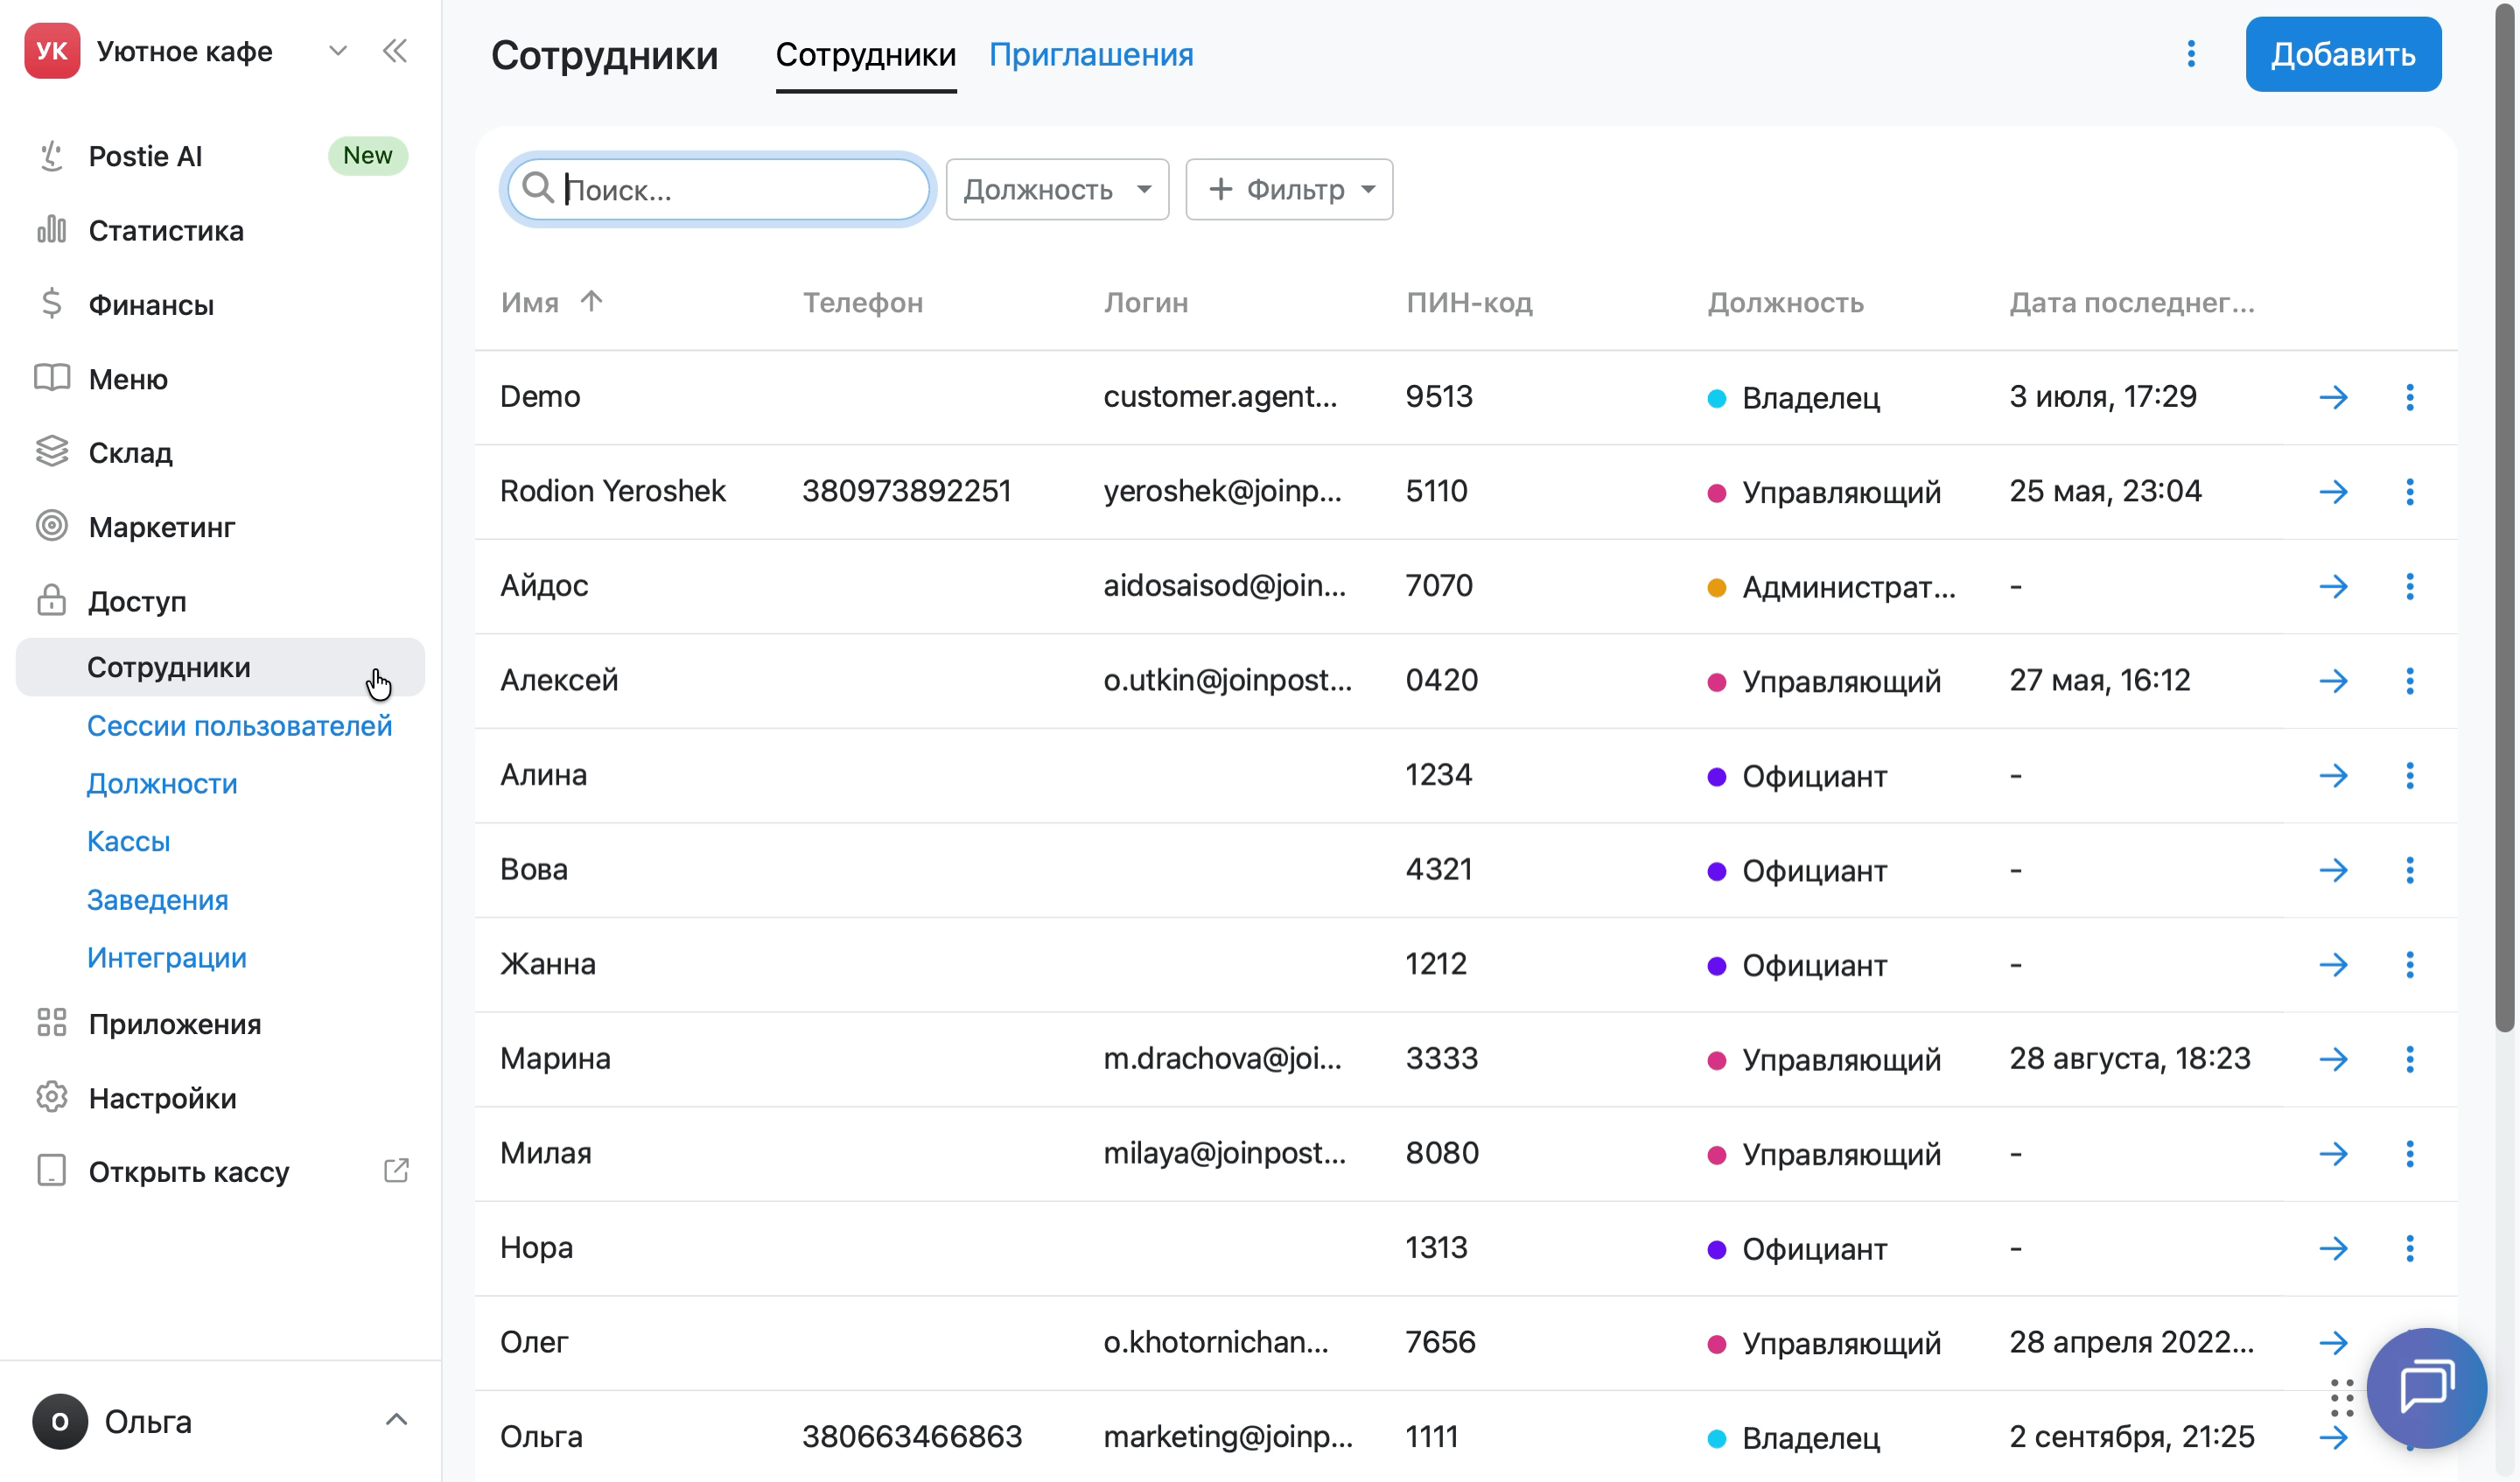
Task: Expand the Ольга user menu
Action: coord(396,1420)
